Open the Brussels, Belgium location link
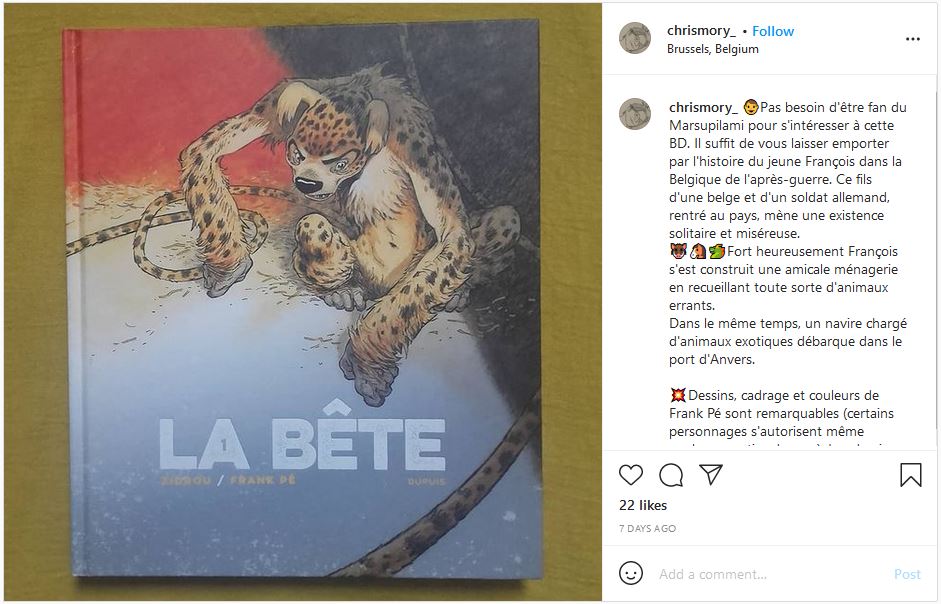Image resolution: width=941 pixels, height=604 pixels. click(x=712, y=49)
